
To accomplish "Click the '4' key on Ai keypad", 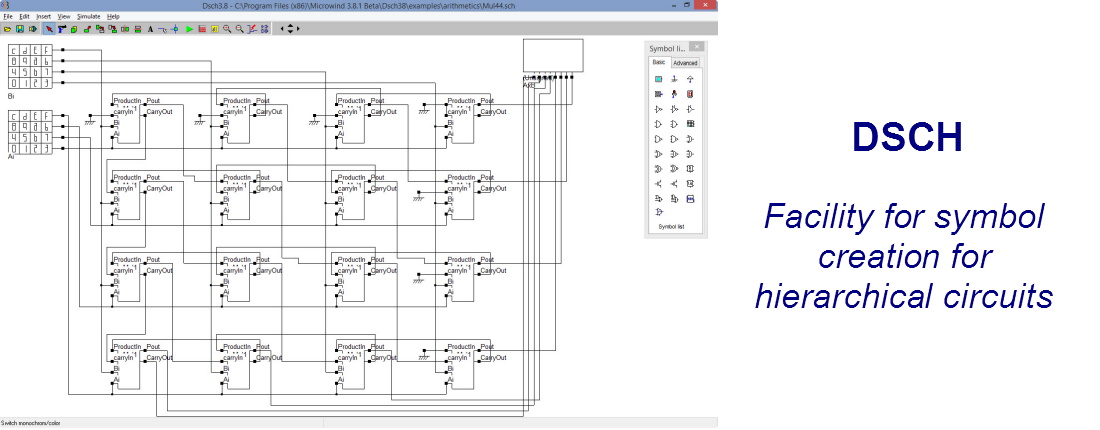I will (13, 138).
